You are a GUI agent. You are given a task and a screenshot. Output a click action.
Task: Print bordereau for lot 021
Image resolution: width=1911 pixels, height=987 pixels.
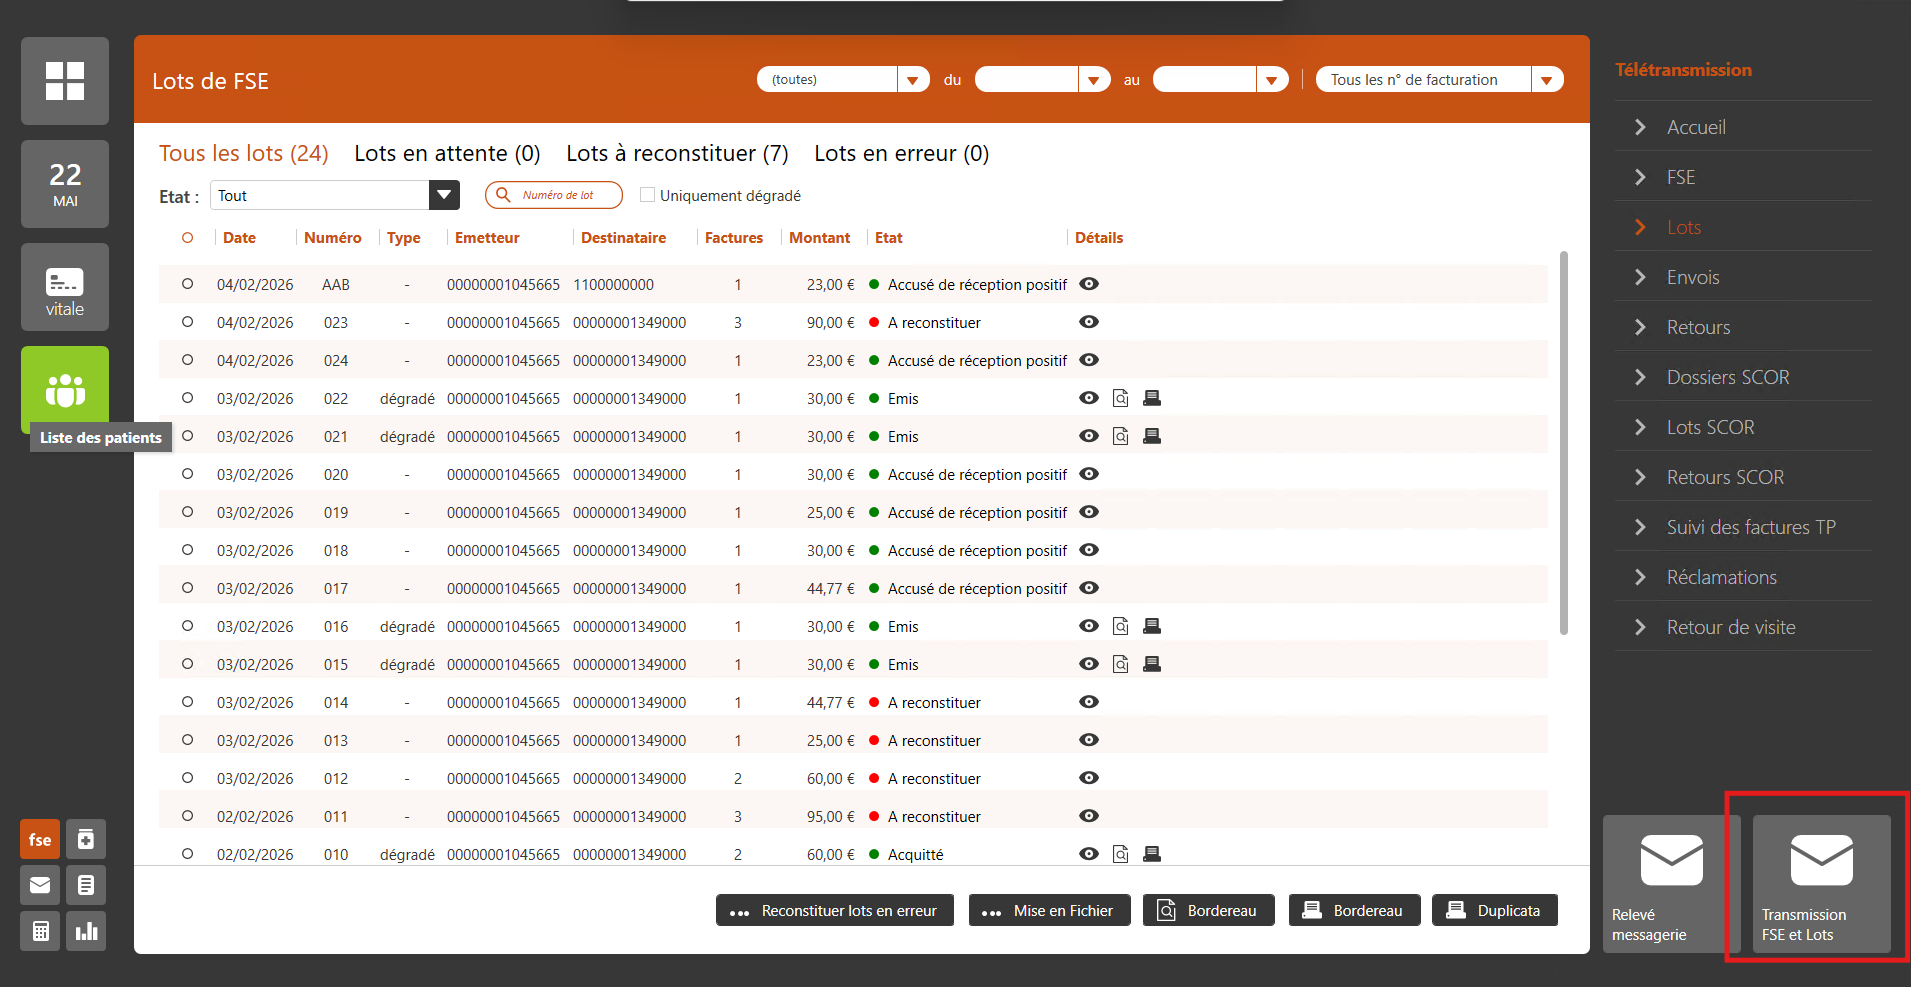tap(1152, 436)
